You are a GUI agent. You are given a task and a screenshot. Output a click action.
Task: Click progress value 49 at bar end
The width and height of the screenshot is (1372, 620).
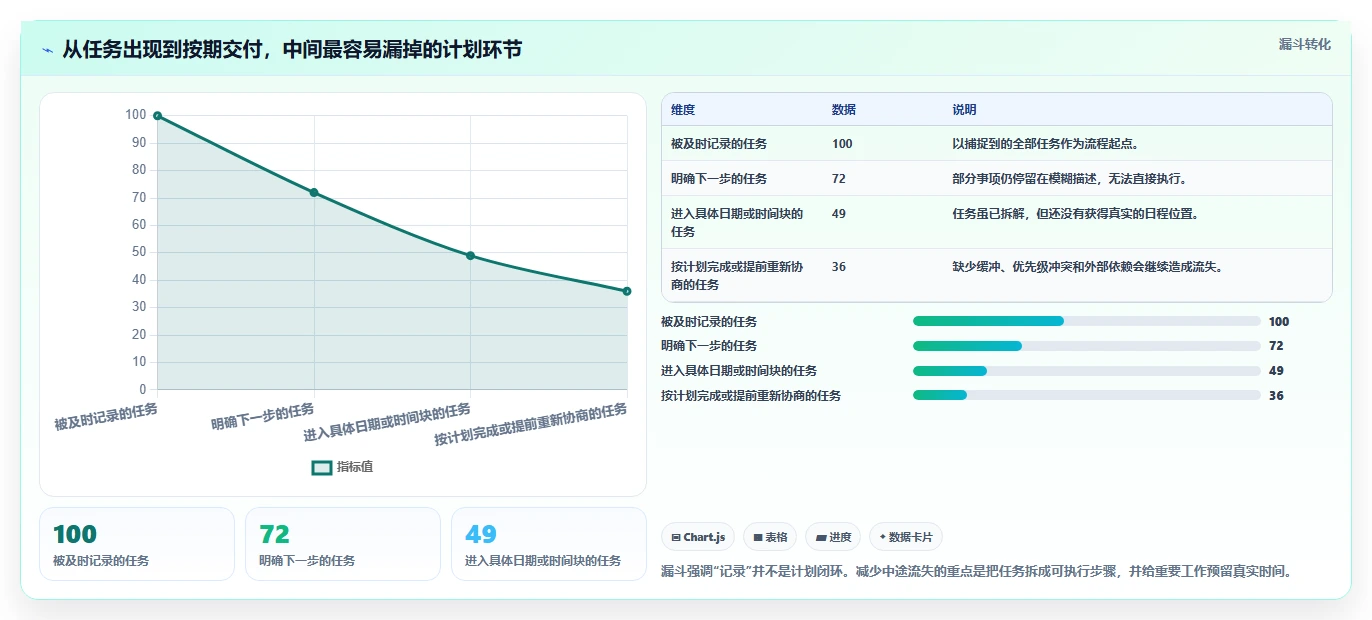(x=1276, y=371)
